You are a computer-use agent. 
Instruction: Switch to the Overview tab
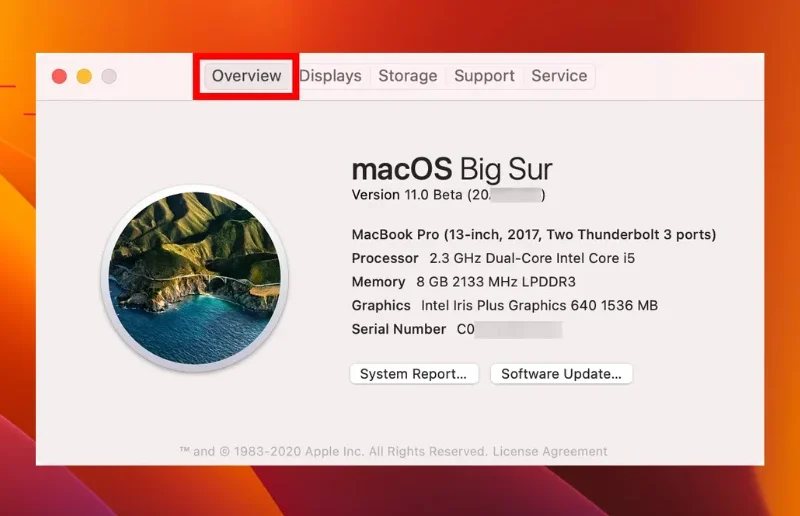click(x=246, y=76)
